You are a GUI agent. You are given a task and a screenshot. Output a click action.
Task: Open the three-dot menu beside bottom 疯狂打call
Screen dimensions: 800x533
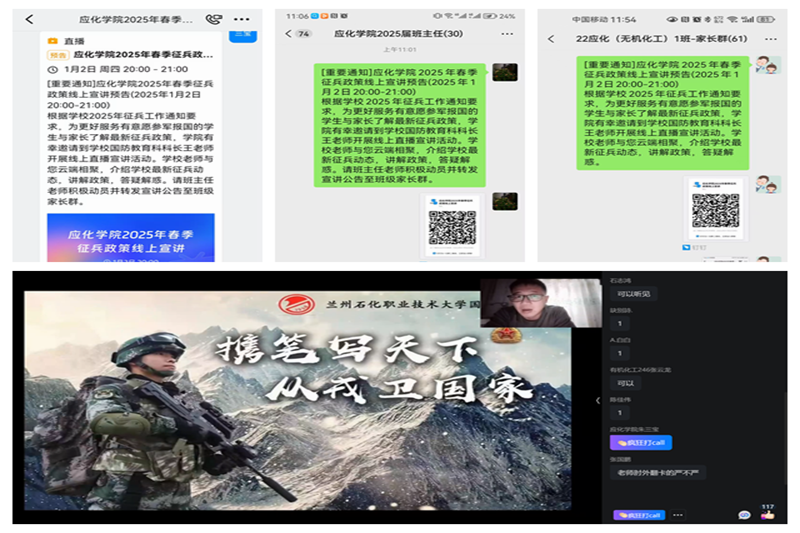[x=678, y=515]
